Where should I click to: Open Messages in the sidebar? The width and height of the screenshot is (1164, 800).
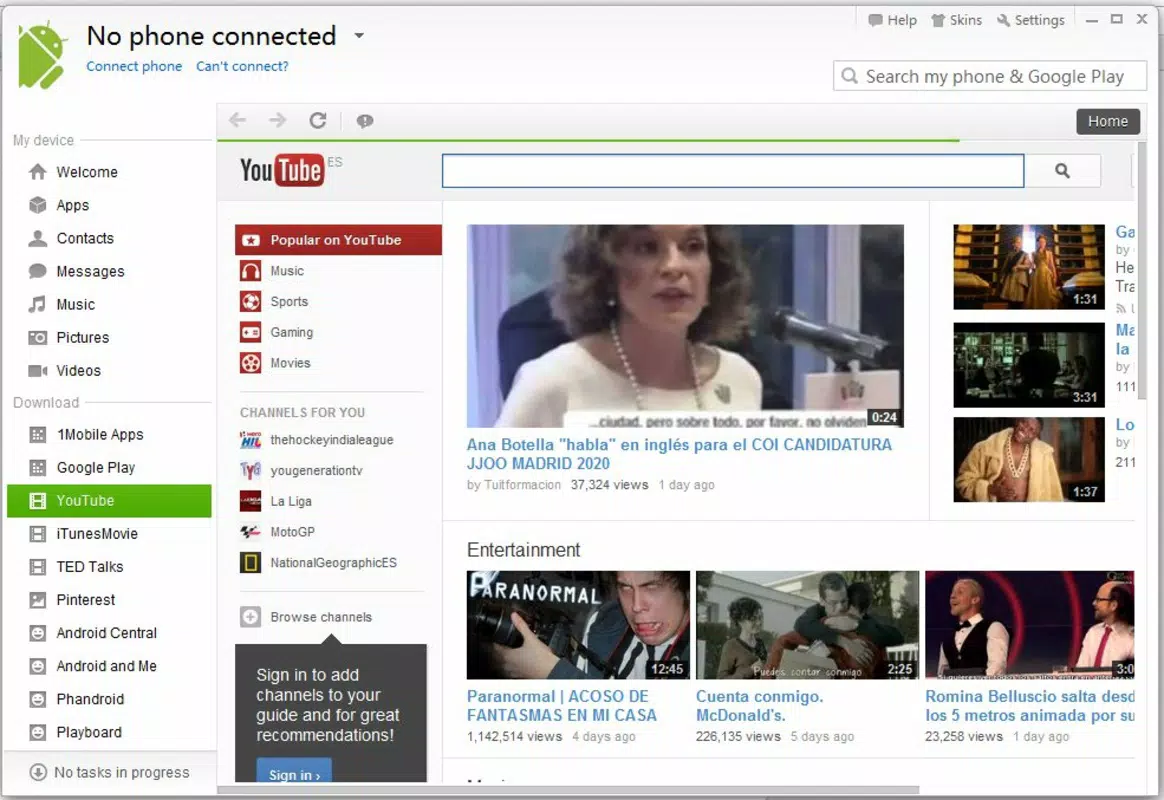pyautogui.click(x=109, y=272)
